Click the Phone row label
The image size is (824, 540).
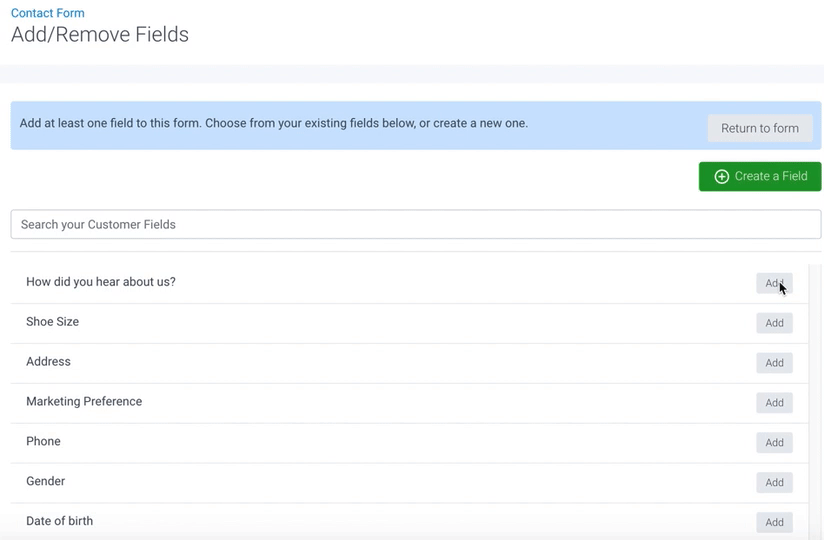point(43,442)
